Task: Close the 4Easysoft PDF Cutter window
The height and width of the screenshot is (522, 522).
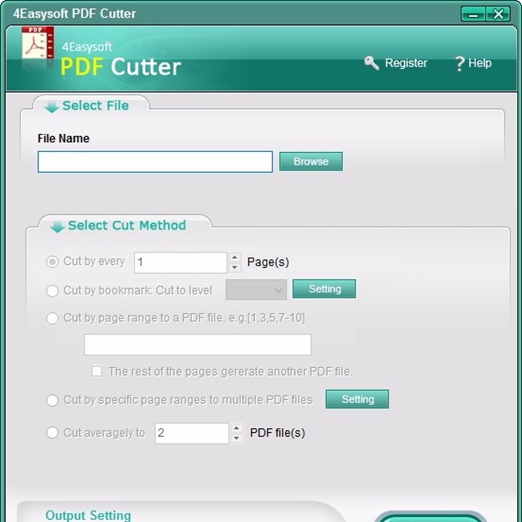Action: [x=498, y=14]
